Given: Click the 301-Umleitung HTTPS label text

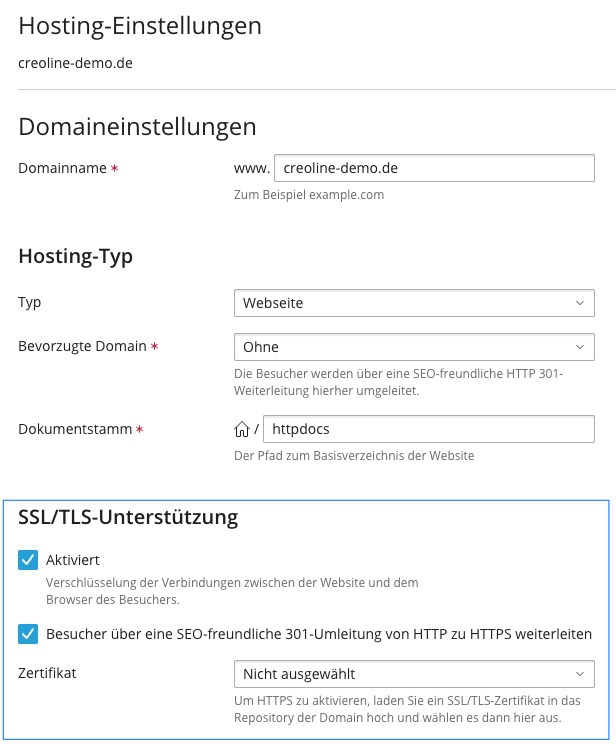Looking at the screenshot, I should point(319,634).
